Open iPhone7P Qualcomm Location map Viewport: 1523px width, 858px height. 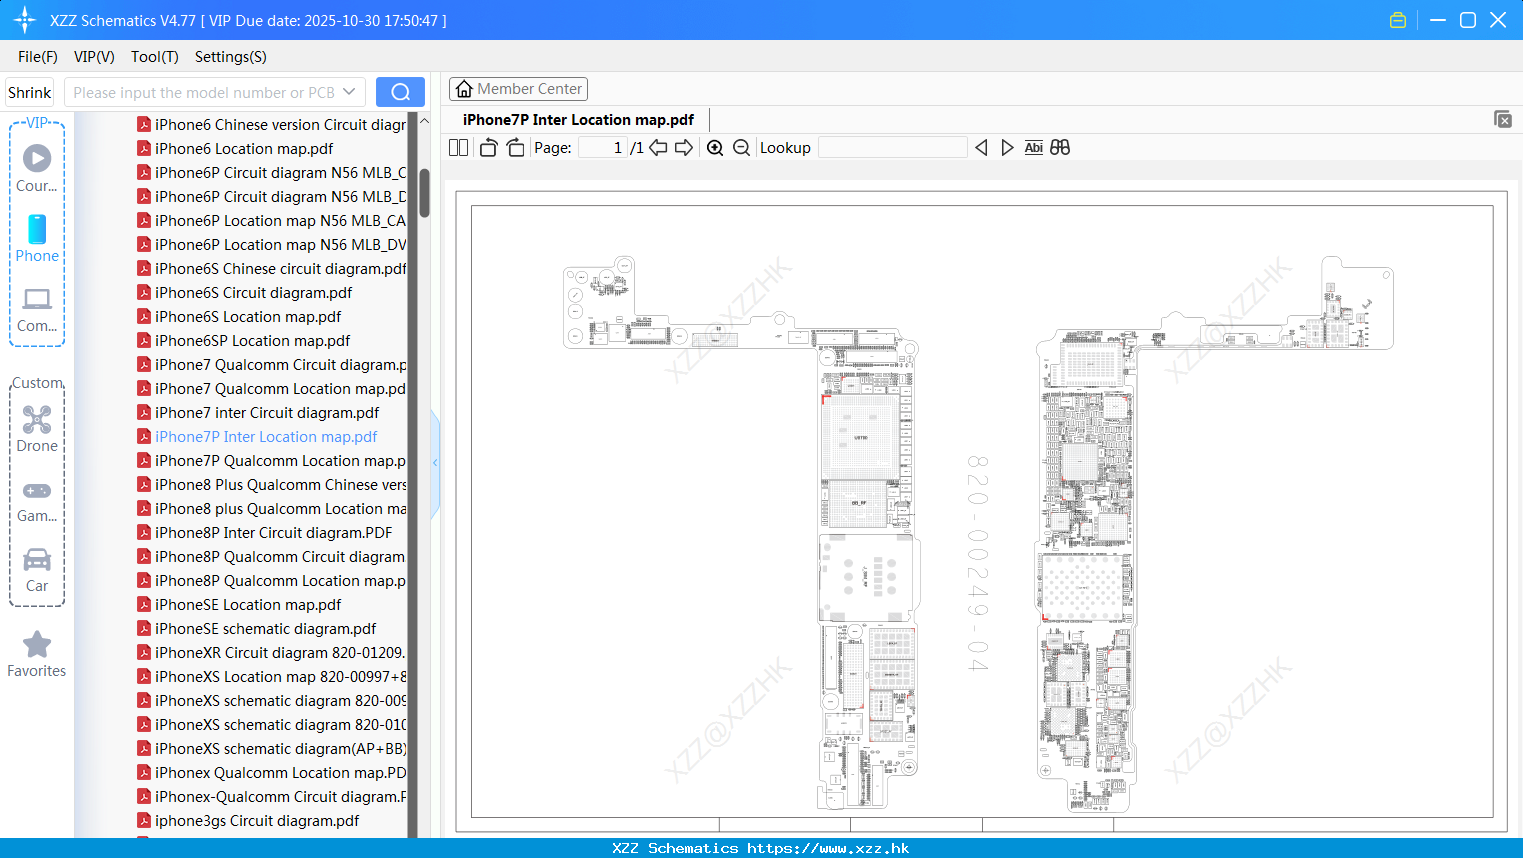(271, 461)
